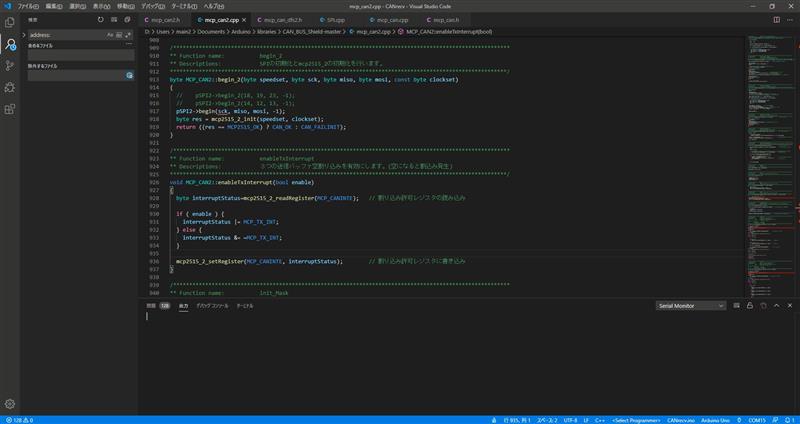Open the Extensions view in activity bar

pyautogui.click(x=10, y=109)
